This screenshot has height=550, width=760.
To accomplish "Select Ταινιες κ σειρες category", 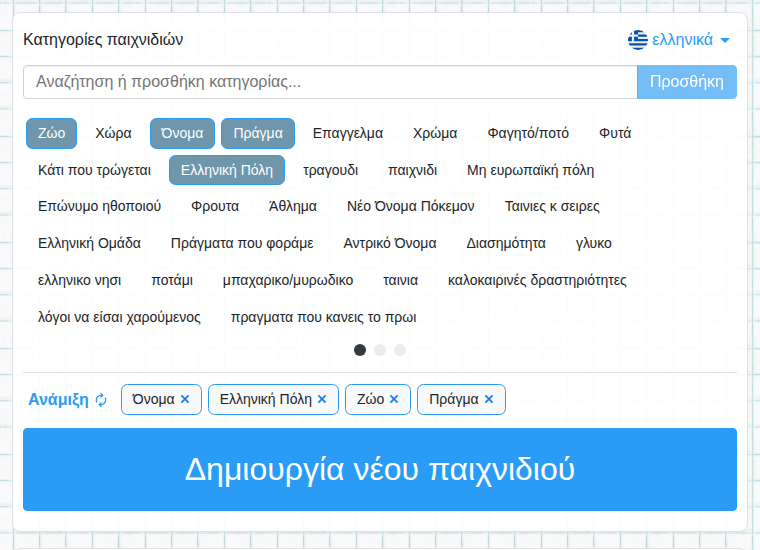I will pos(552,206).
